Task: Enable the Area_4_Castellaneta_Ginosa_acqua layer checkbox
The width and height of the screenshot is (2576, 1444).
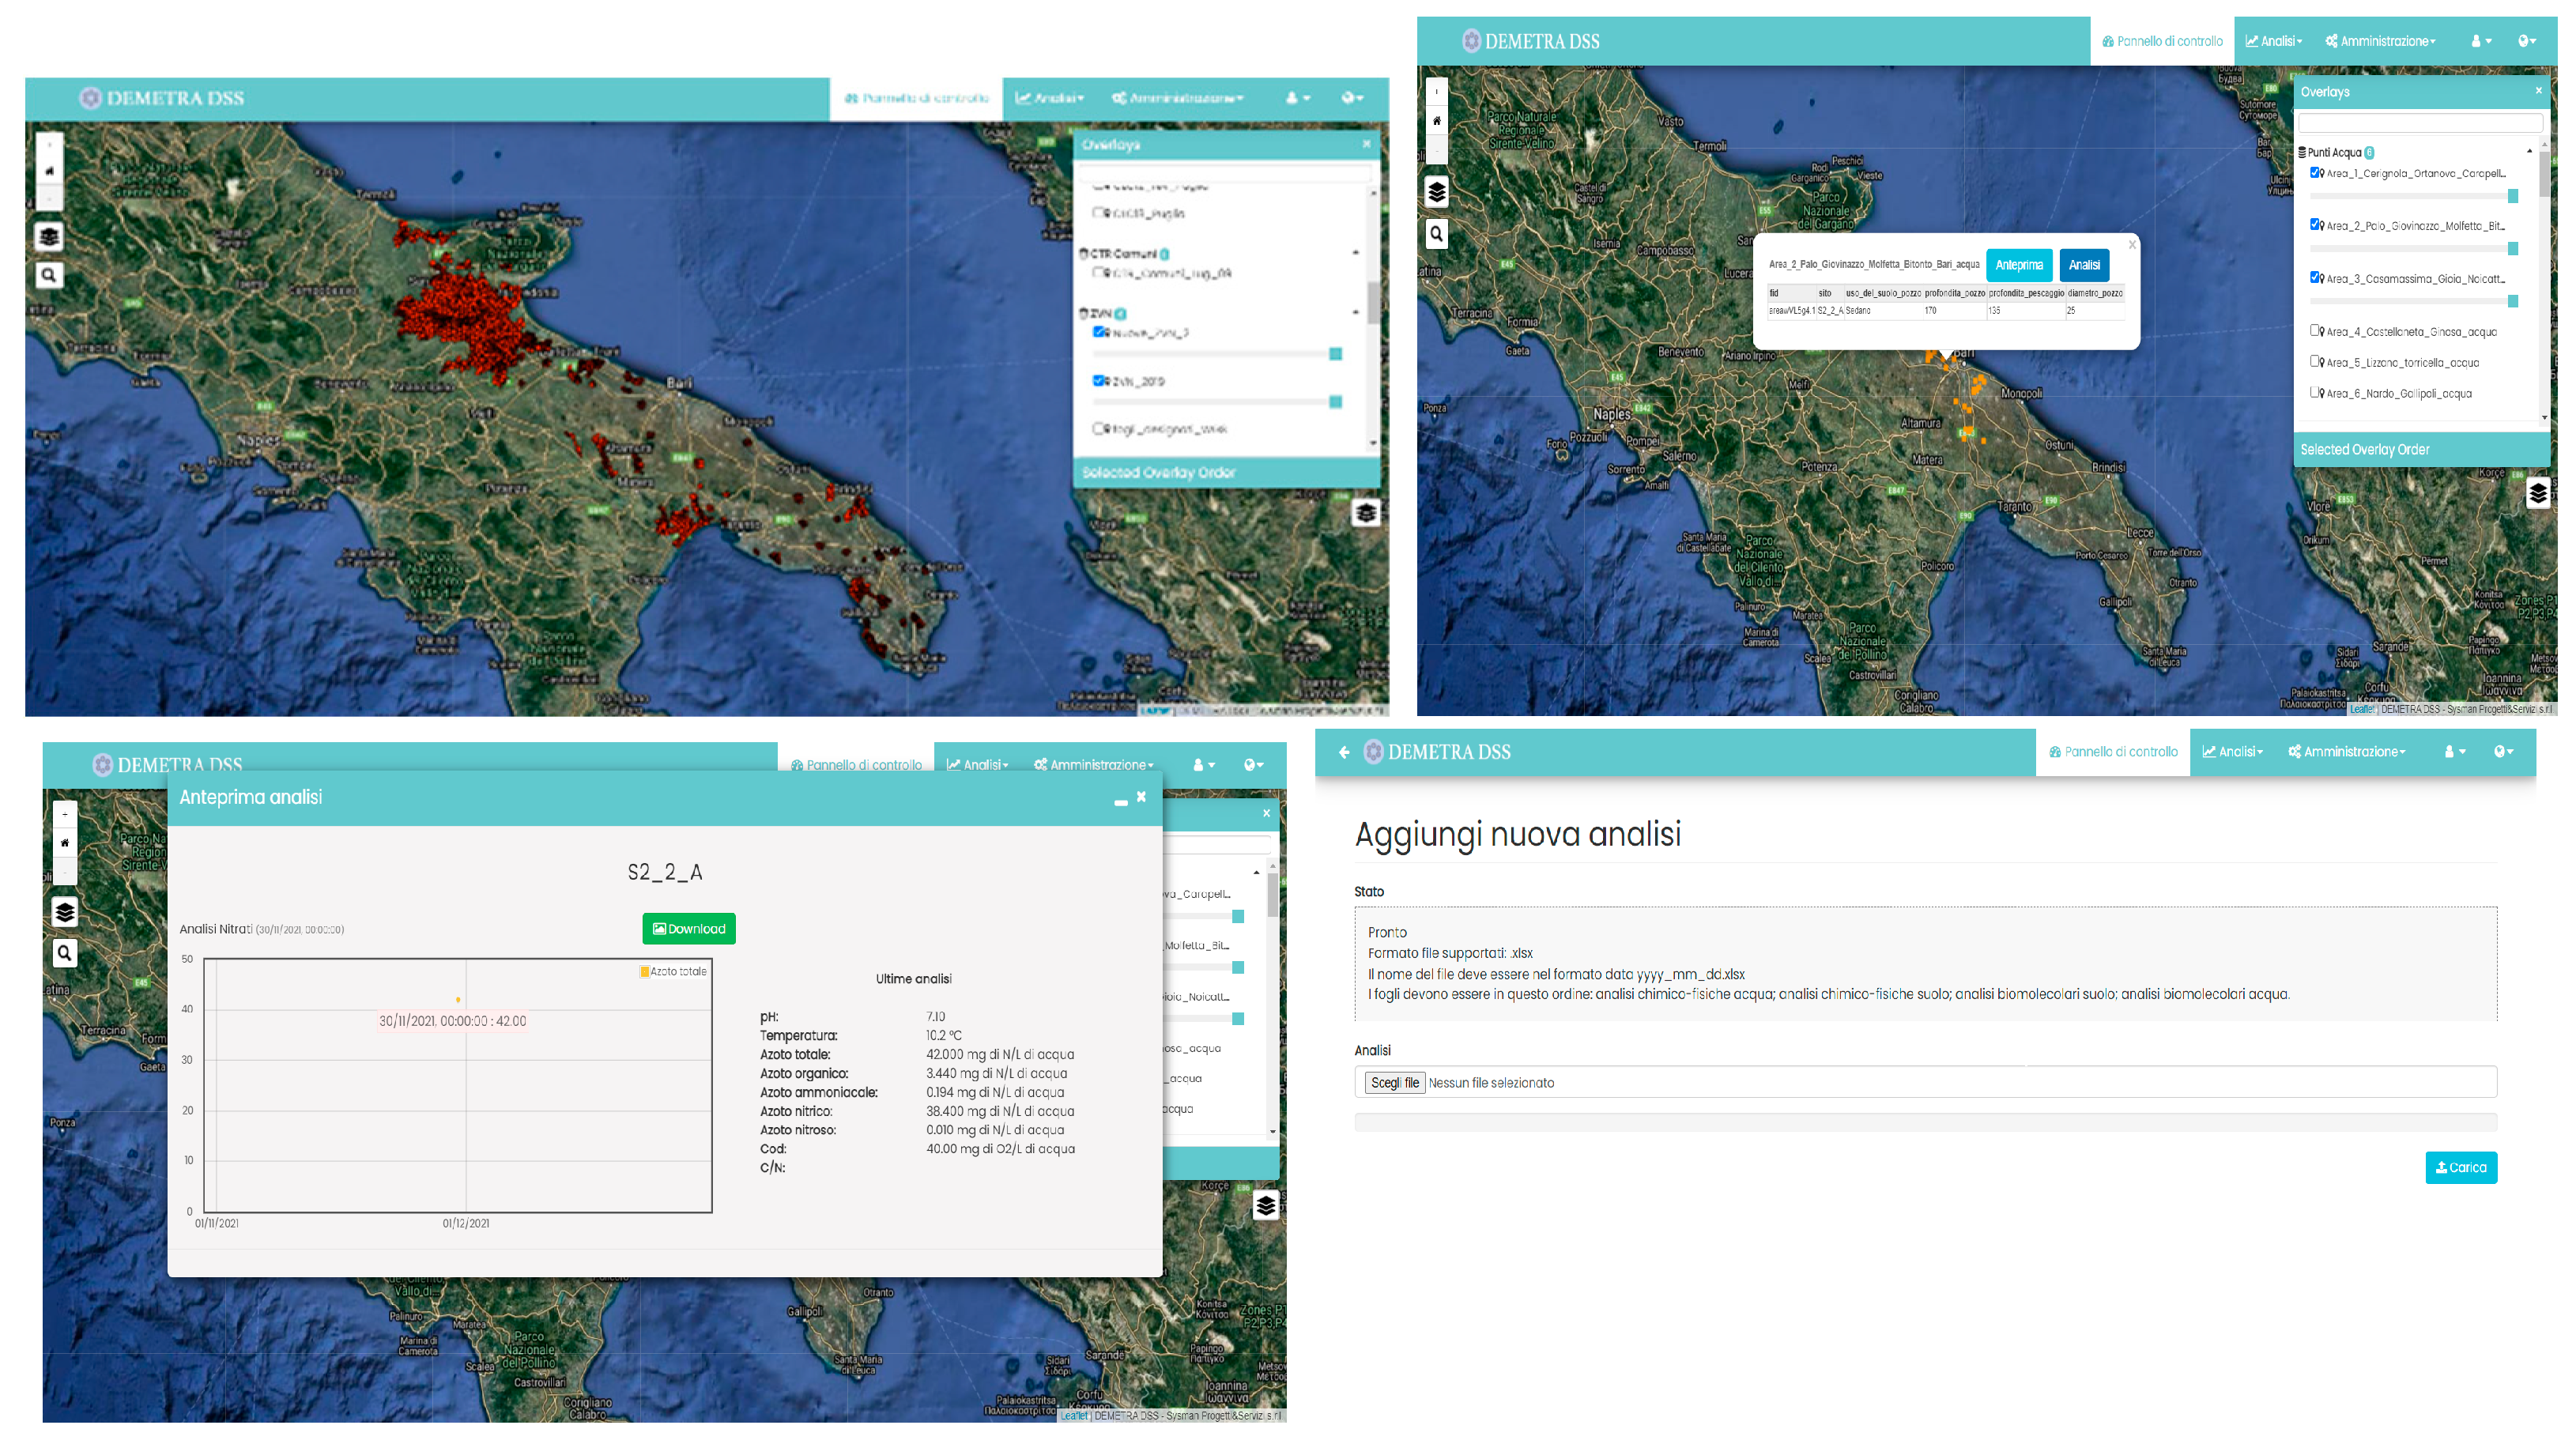Action: tap(2314, 330)
